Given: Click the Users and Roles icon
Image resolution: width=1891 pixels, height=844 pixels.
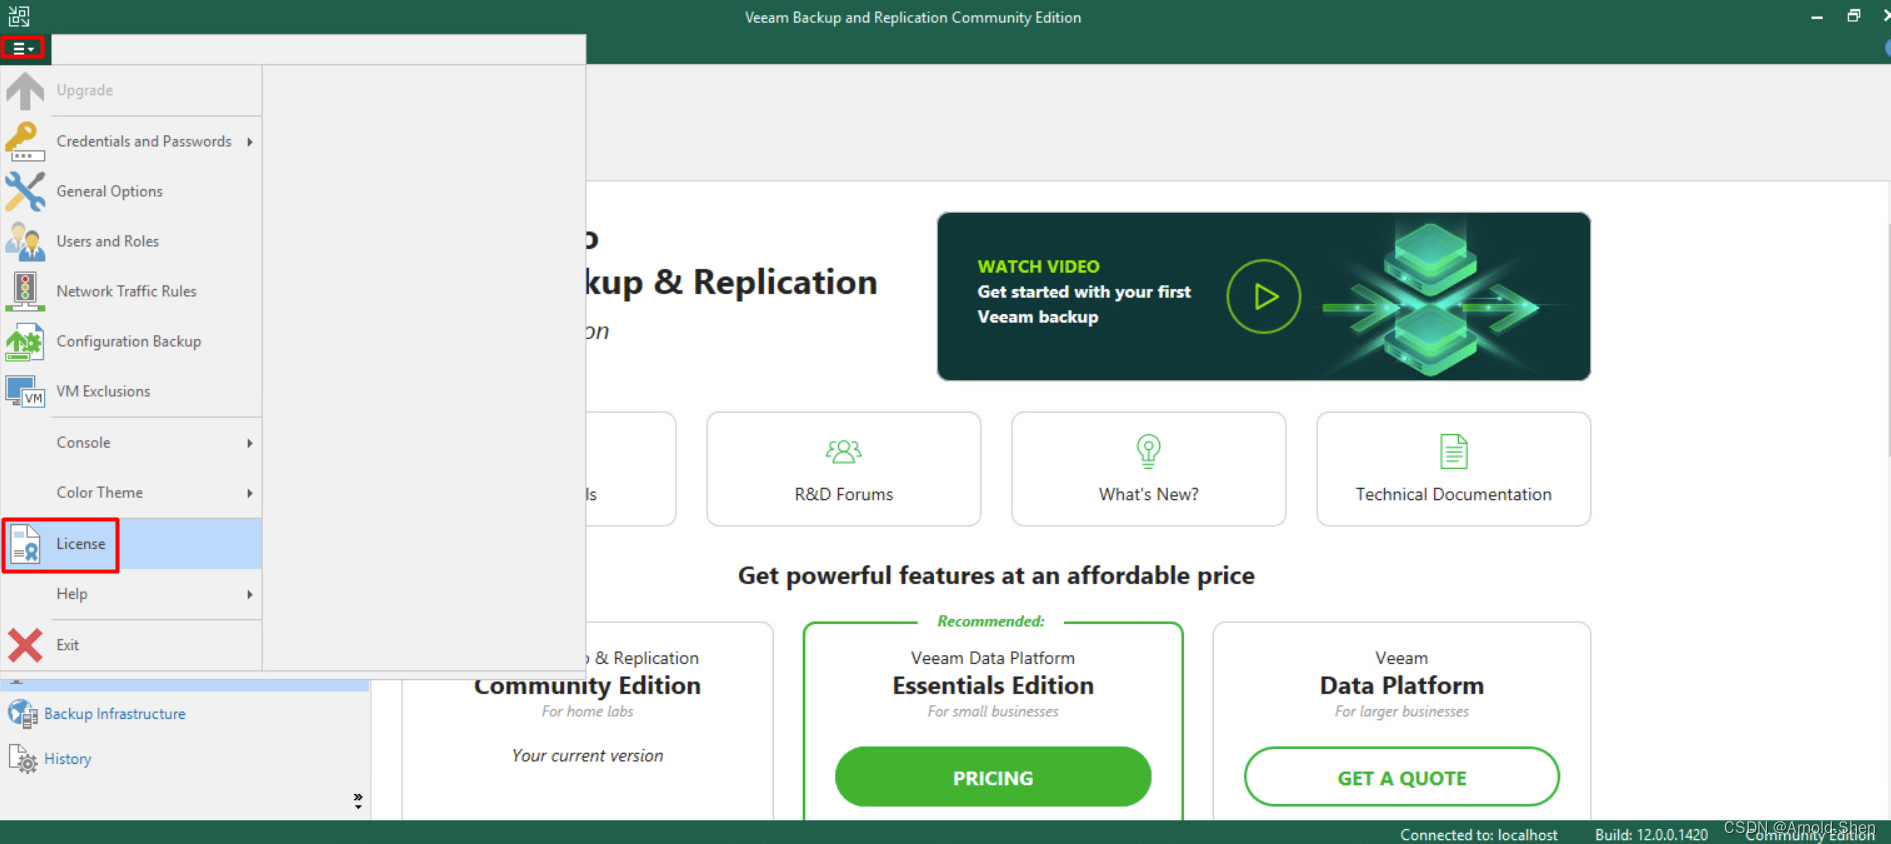Looking at the screenshot, I should click(25, 241).
